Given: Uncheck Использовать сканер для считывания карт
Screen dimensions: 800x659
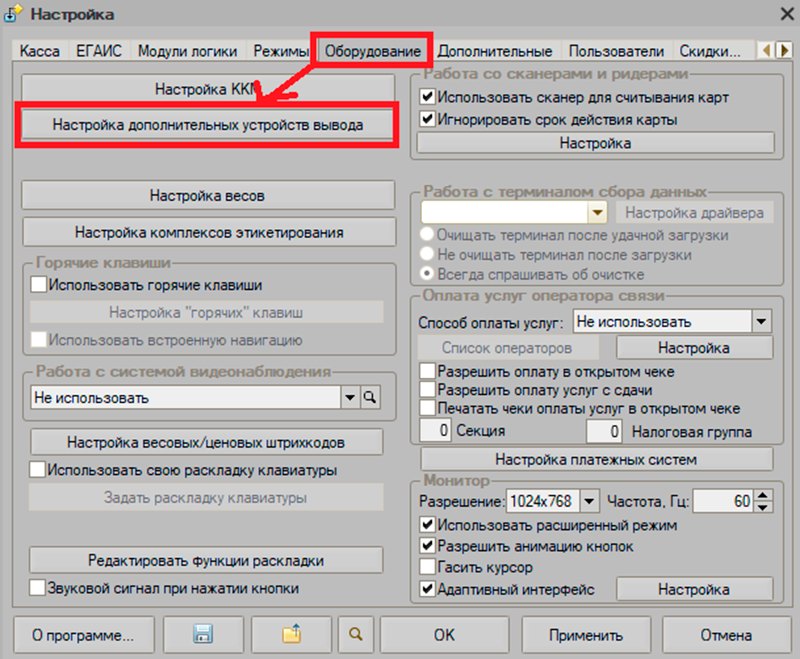Looking at the screenshot, I should (427, 96).
